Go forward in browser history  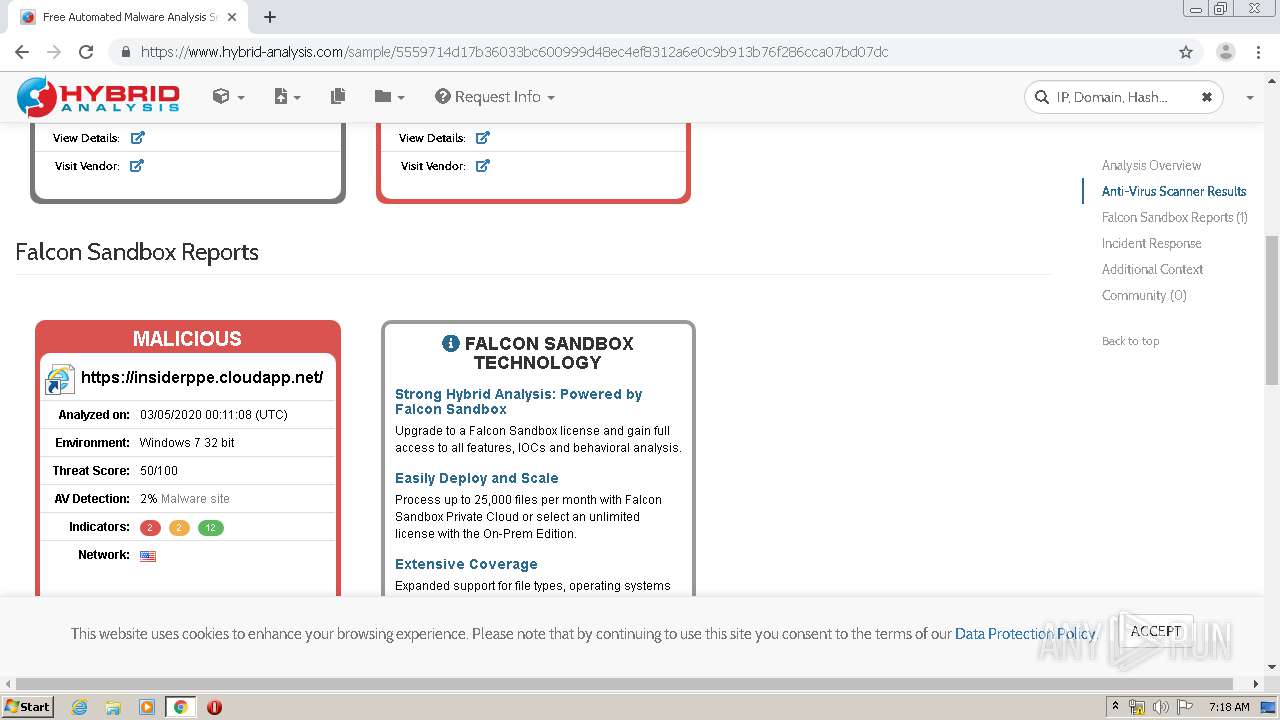[x=54, y=52]
